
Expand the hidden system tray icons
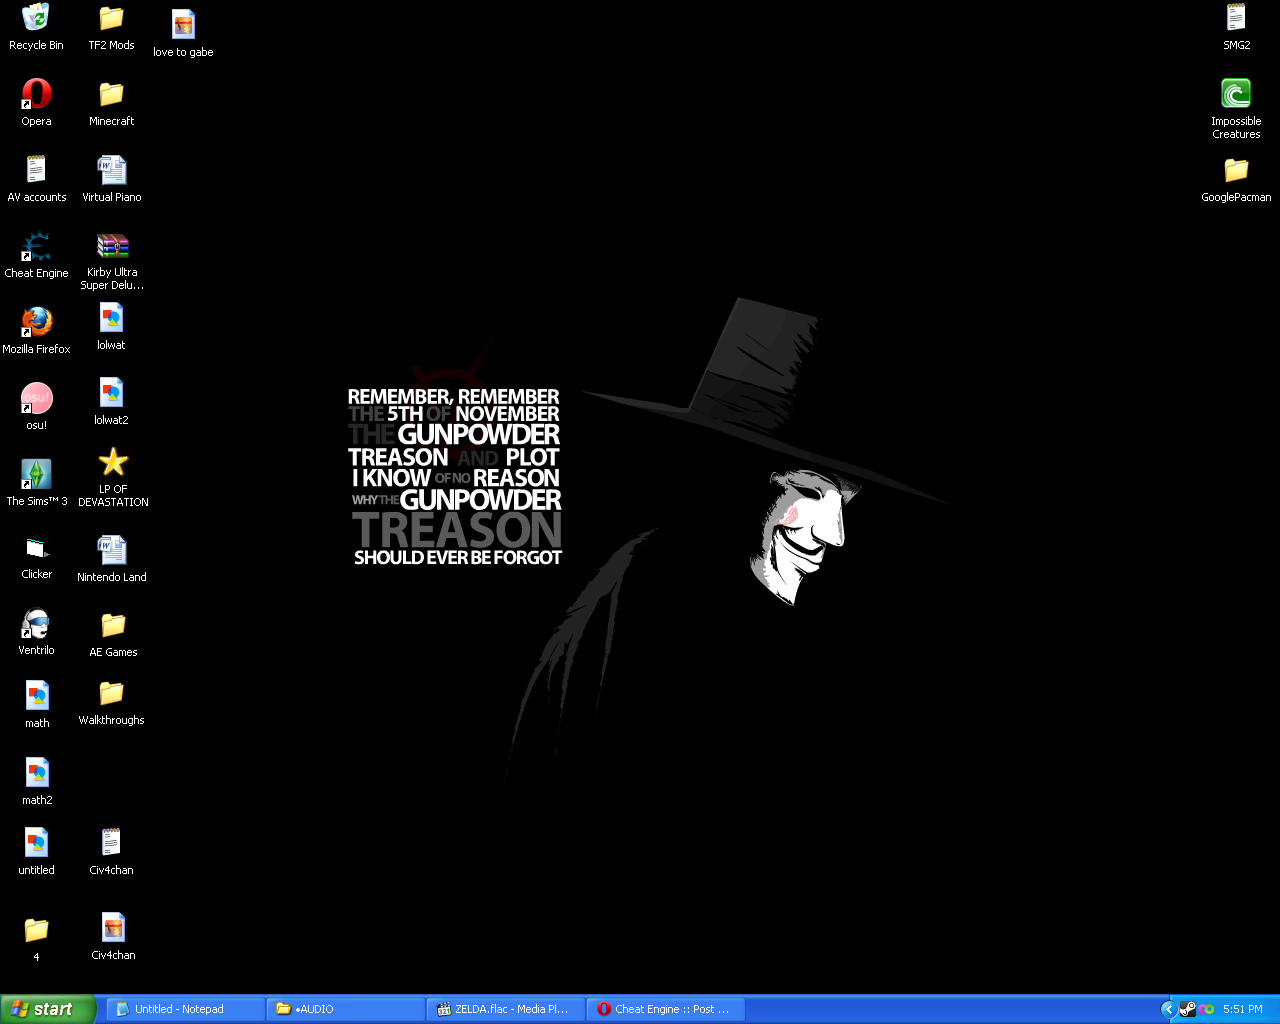tap(1168, 1009)
